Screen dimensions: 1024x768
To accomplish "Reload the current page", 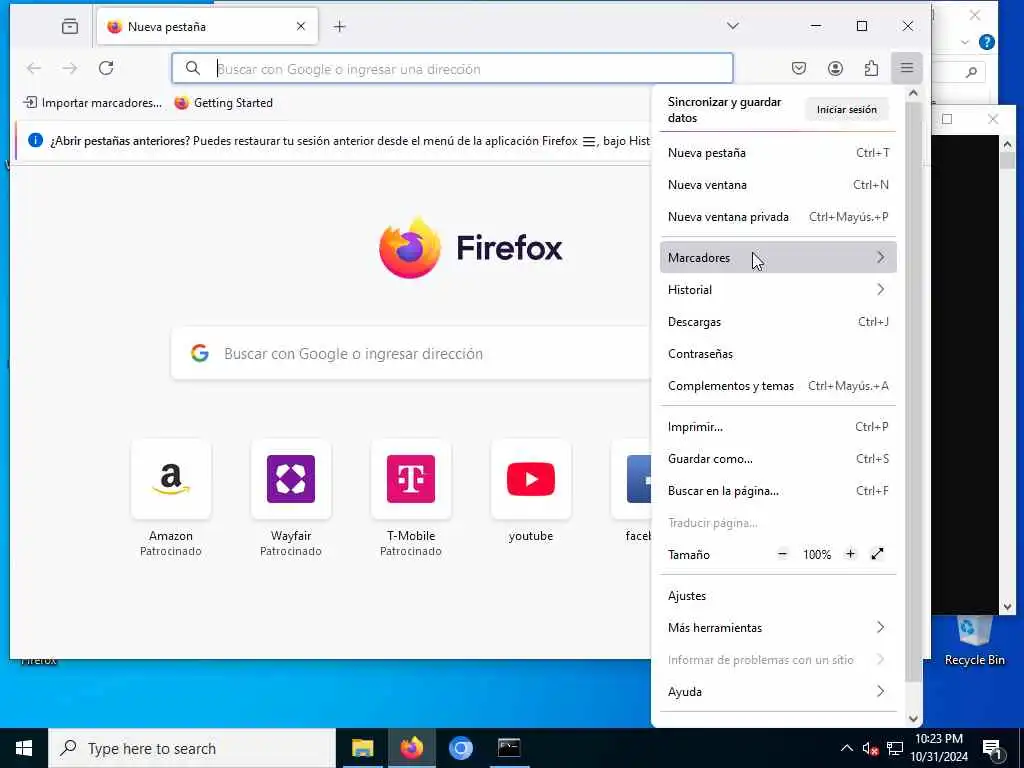I will (x=106, y=68).
